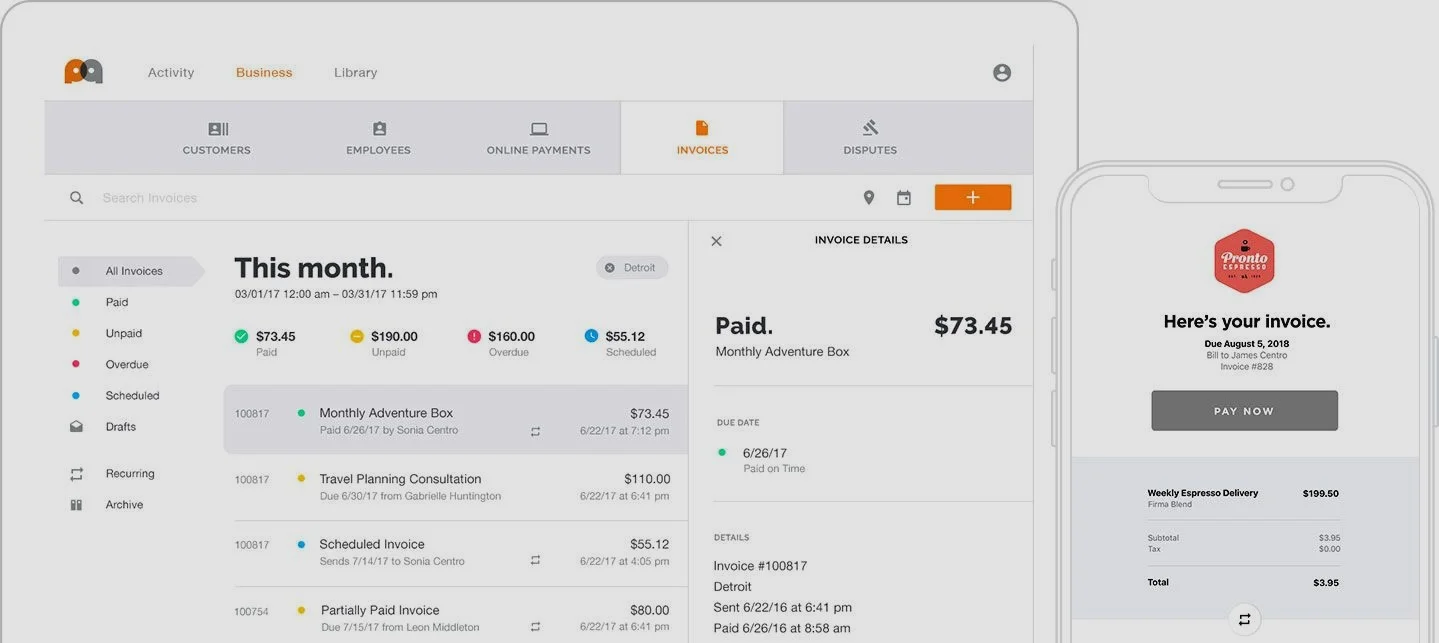
Task: Click recurring icon on Partially Paid Invoice row
Action: pyautogui.click(x=535, y=627)
